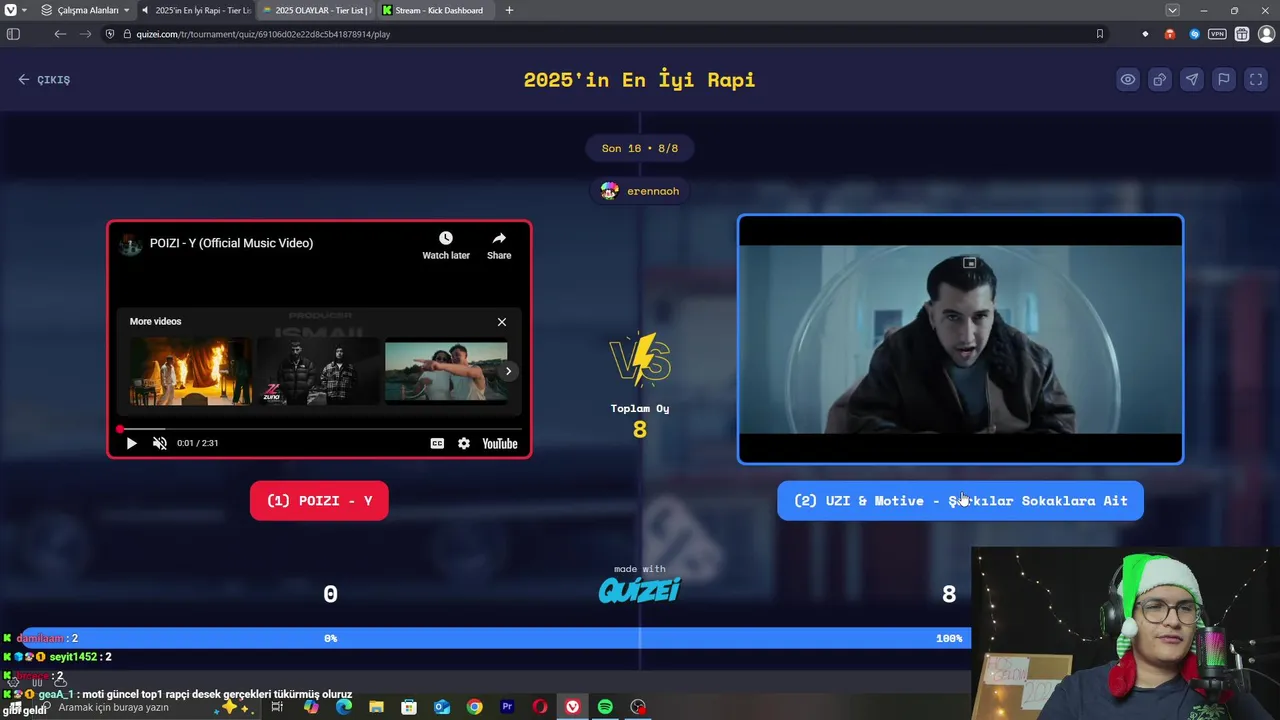Open Copilot icon in taskbar

click(311, 707)
